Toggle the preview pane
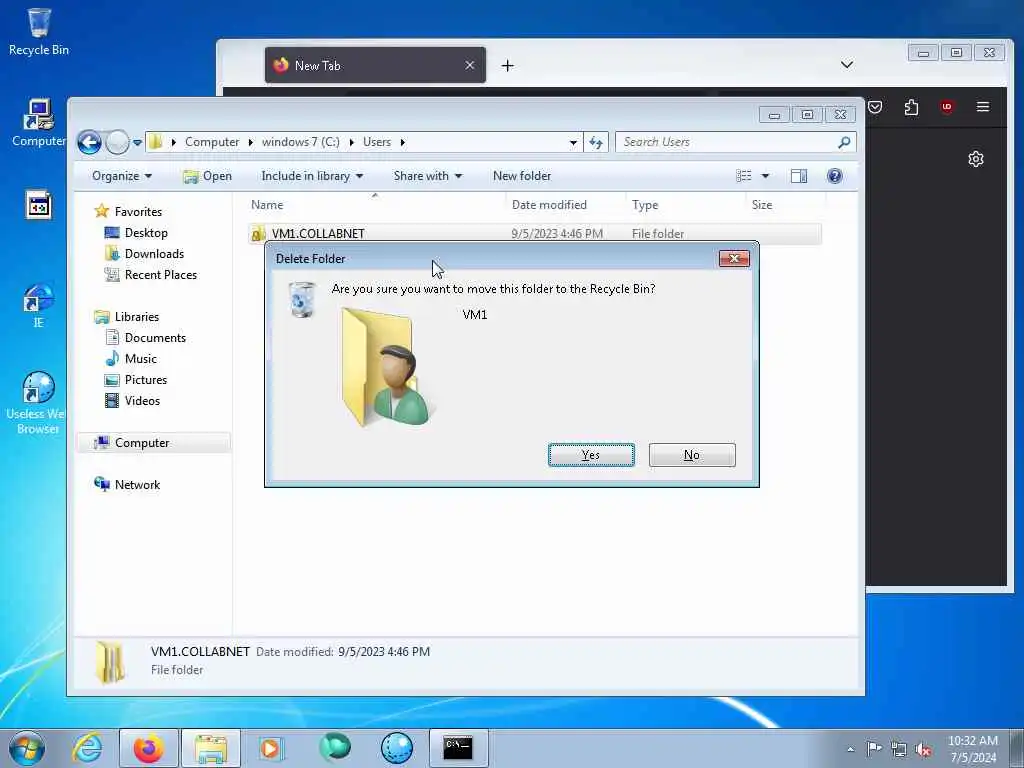1024x768 pixels. click(x=799, y=176)
